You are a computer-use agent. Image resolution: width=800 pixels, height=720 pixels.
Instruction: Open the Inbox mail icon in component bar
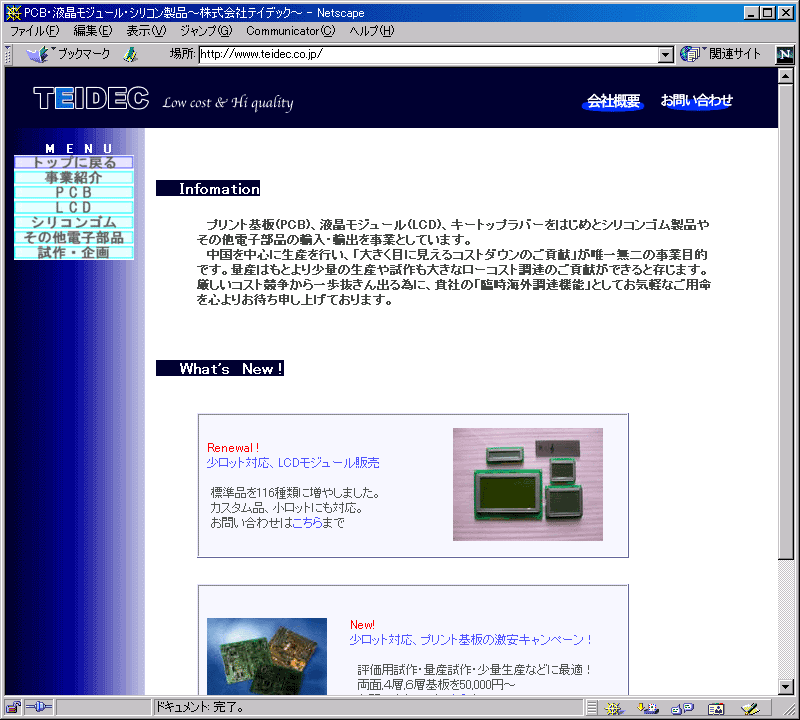pyautogui.click(x=647, y=708)
